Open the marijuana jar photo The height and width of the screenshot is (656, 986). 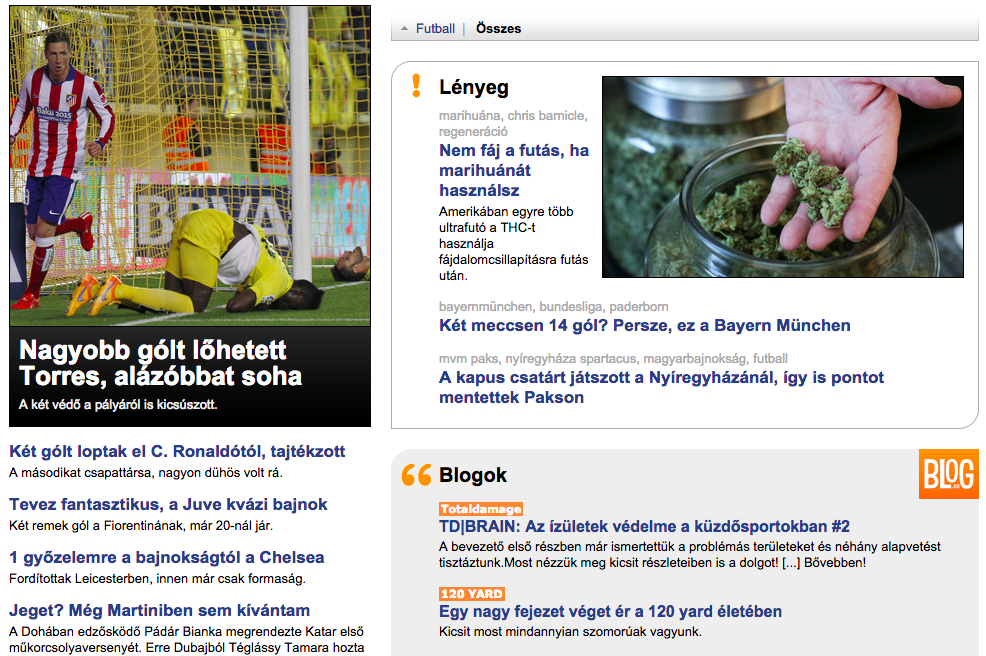[782, 177]
